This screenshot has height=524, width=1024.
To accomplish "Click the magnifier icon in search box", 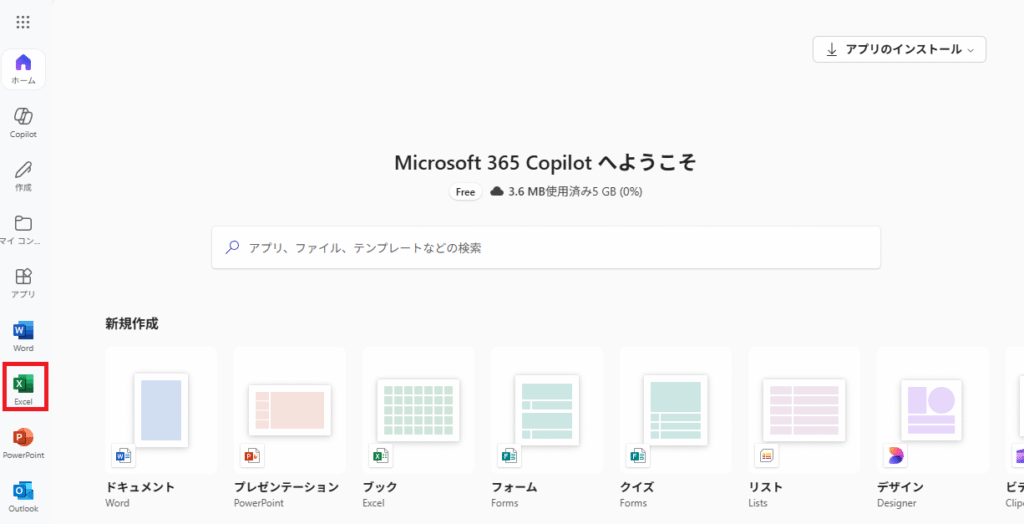I will [x=232, y=248].
